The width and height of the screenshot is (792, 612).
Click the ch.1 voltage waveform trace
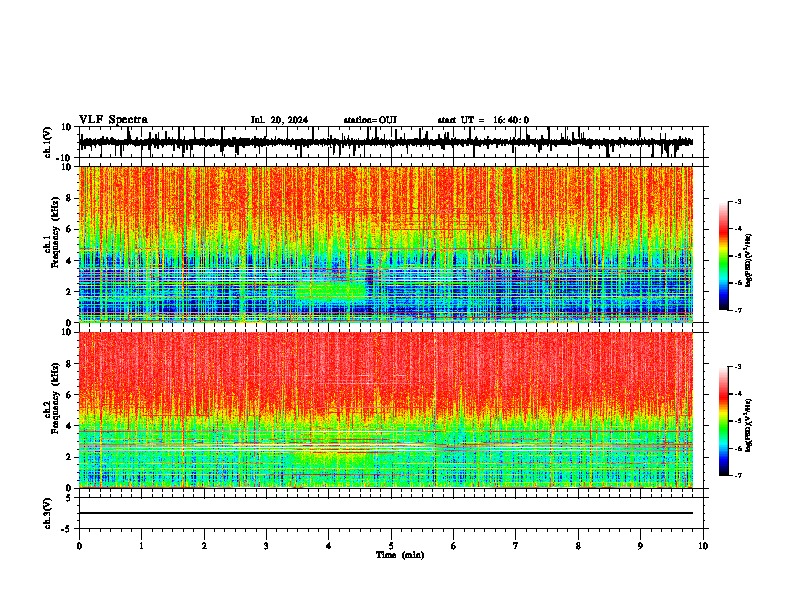tap(386, 142)
